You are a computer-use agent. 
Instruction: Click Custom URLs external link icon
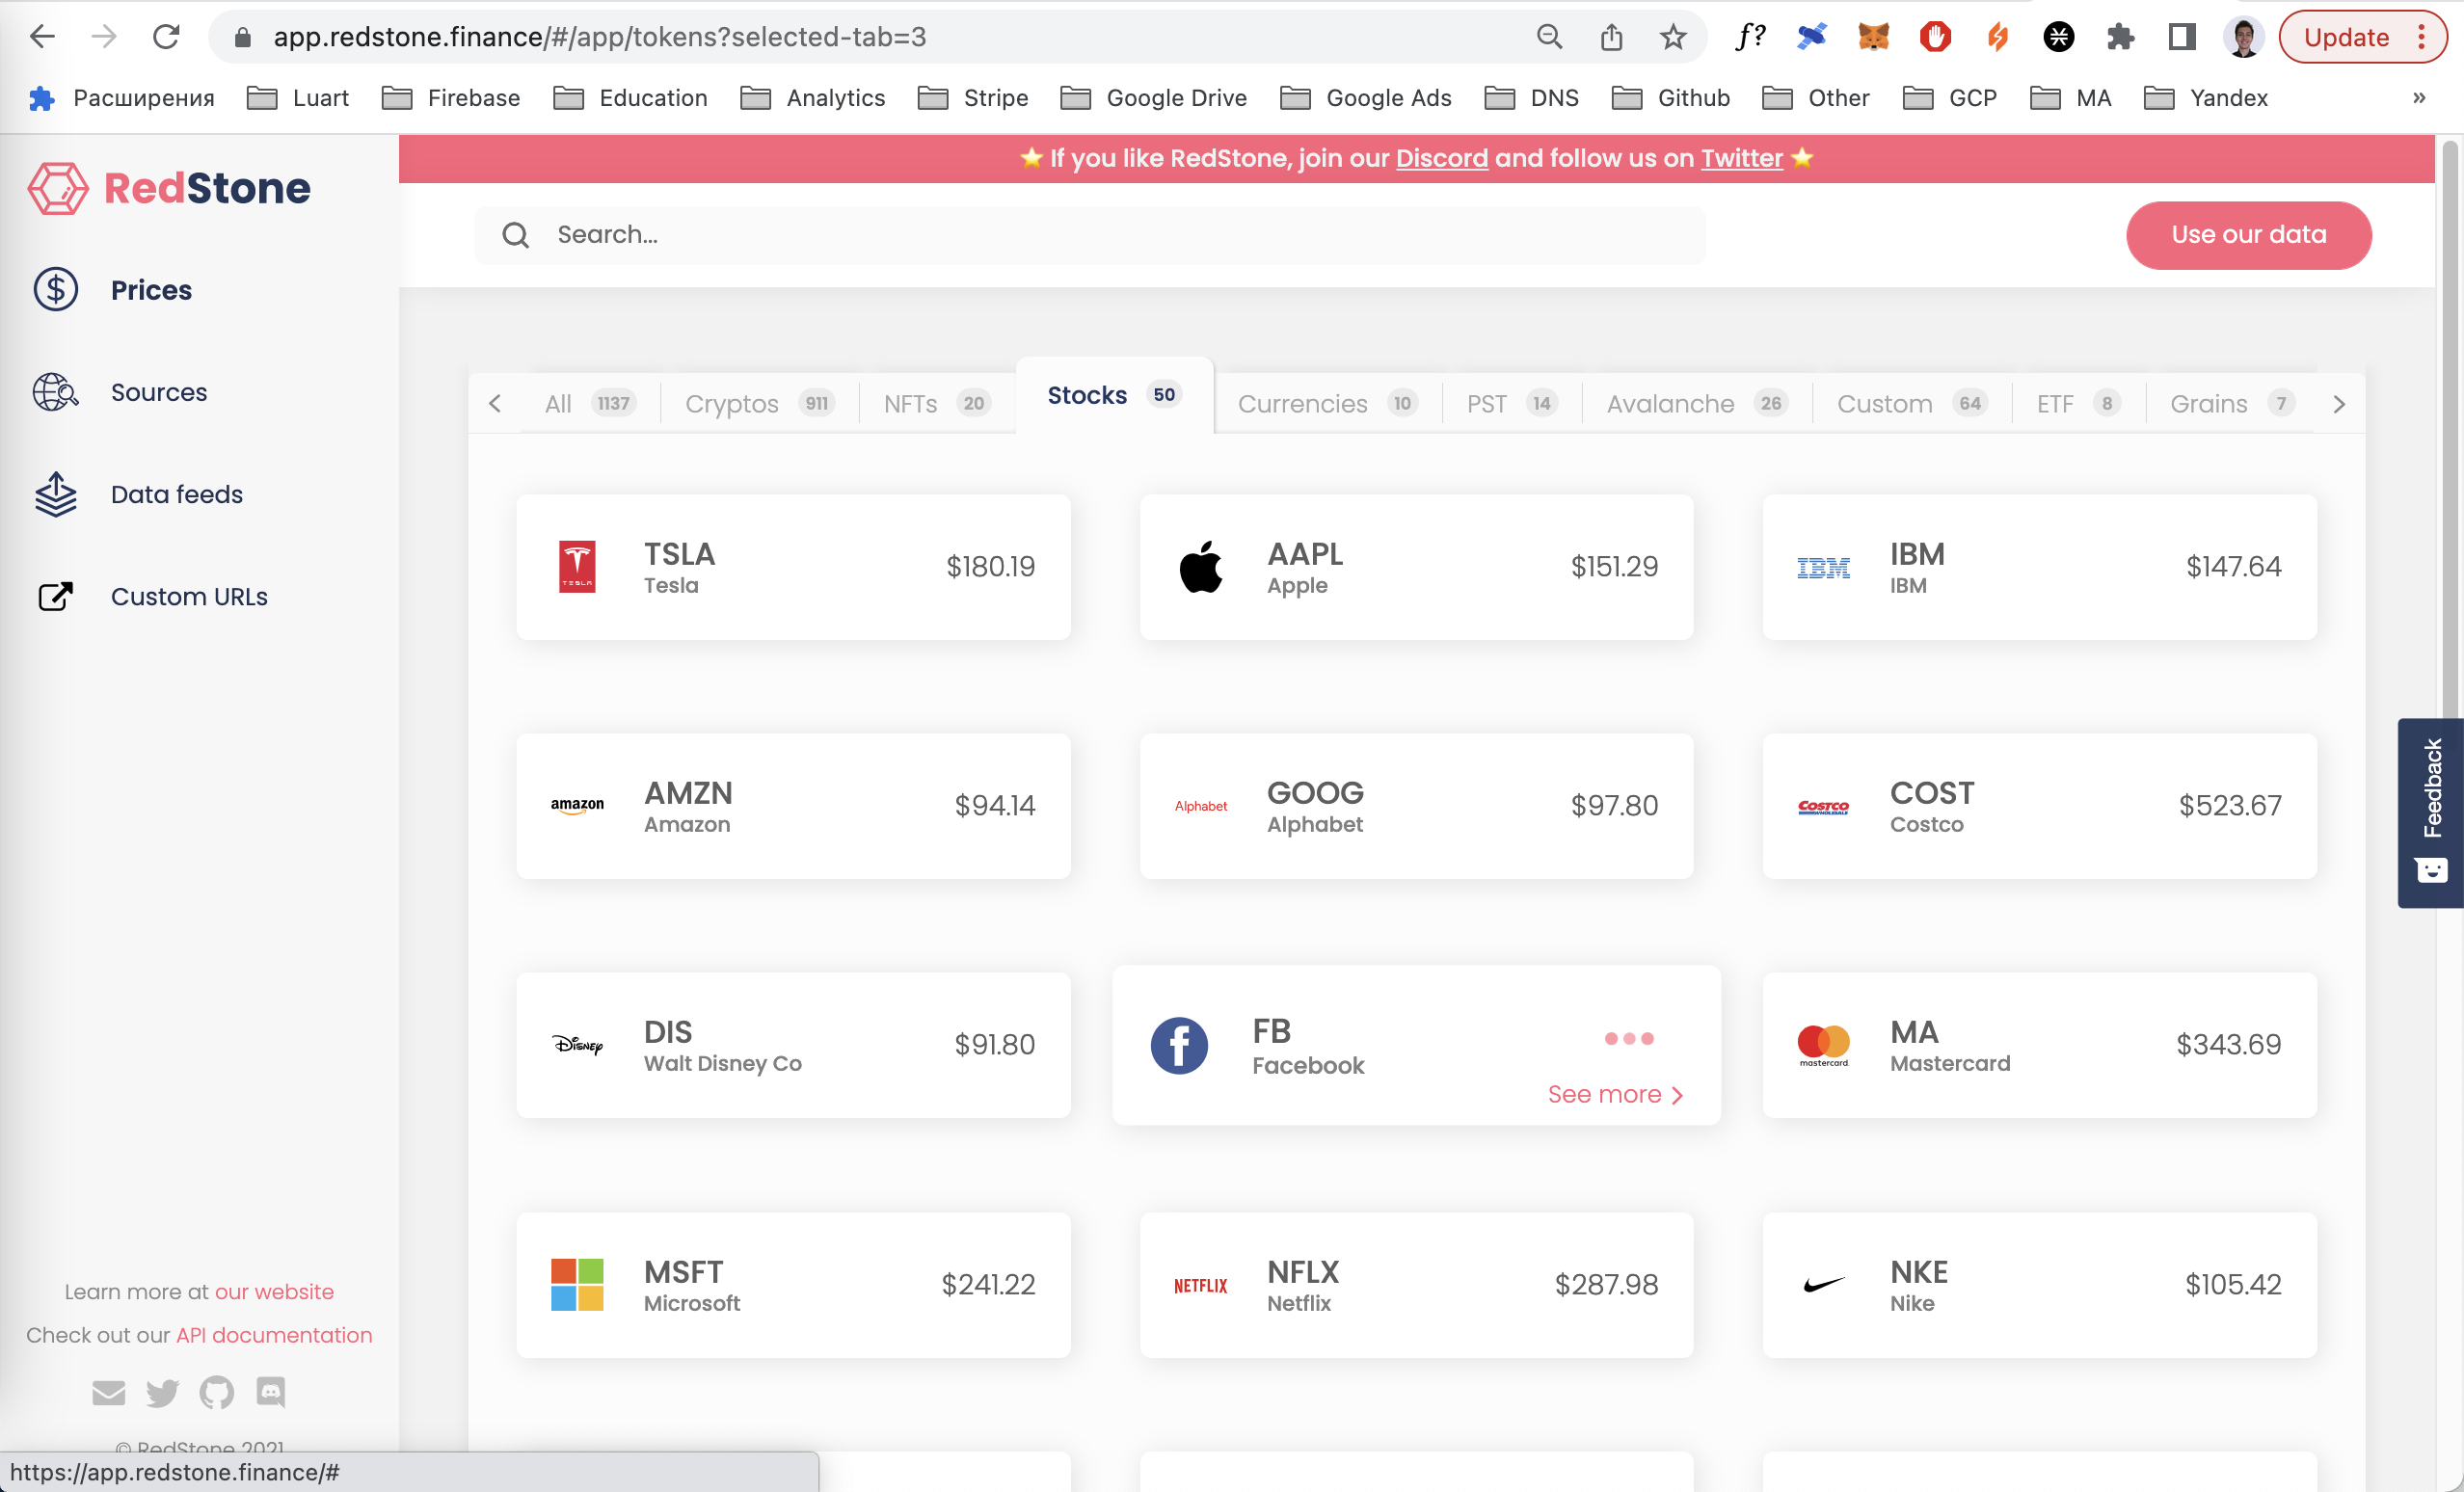point(56,596)
